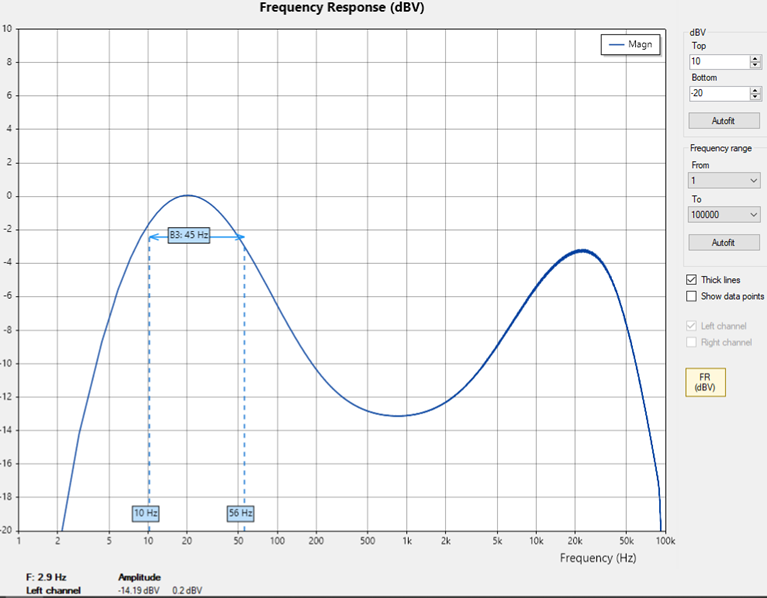Click the Frequency range Autofit button
767x598 pixels.
coord(723,242)
